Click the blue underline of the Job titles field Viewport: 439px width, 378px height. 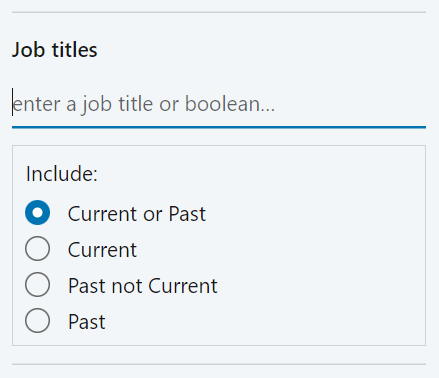[x=219, y=127]
